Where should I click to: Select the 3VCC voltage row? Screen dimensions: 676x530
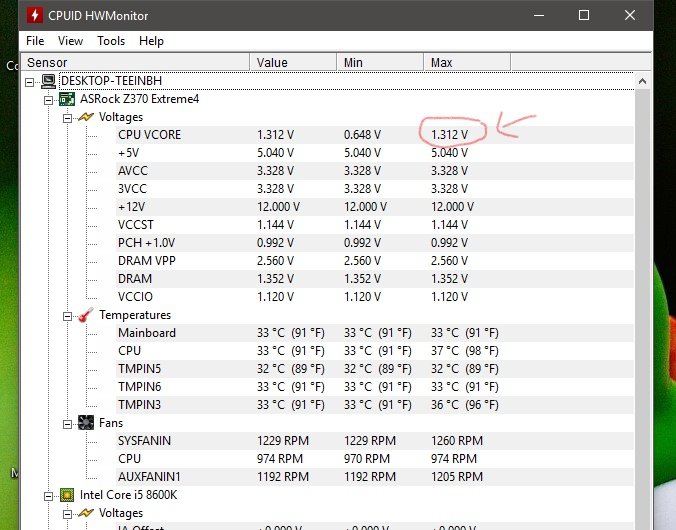pos(374,189)
